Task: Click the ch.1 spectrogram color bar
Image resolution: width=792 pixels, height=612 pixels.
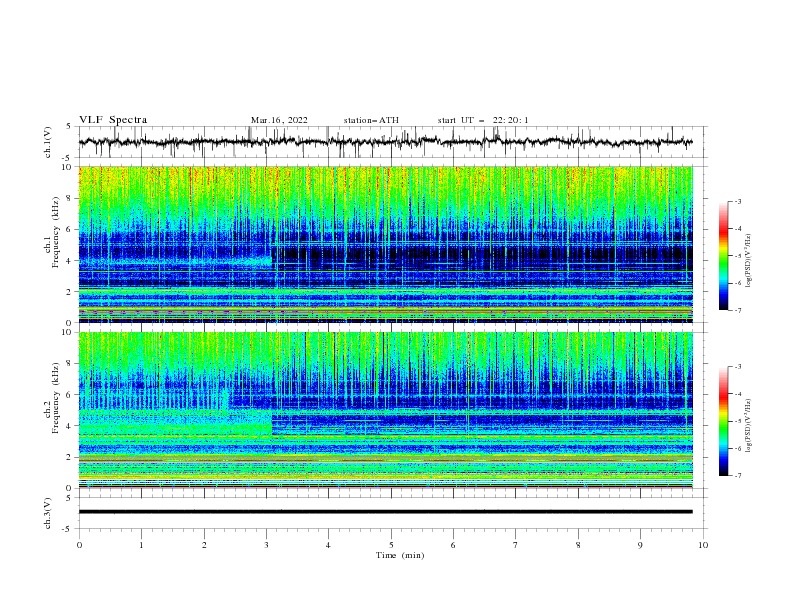Action: coord(723,256)
